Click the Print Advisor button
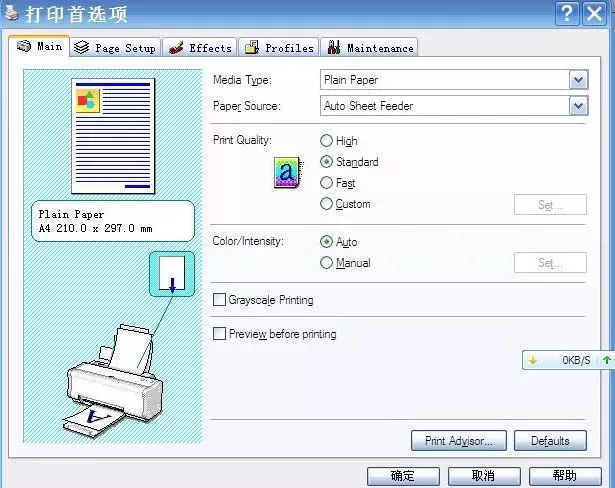 (459, 441)
